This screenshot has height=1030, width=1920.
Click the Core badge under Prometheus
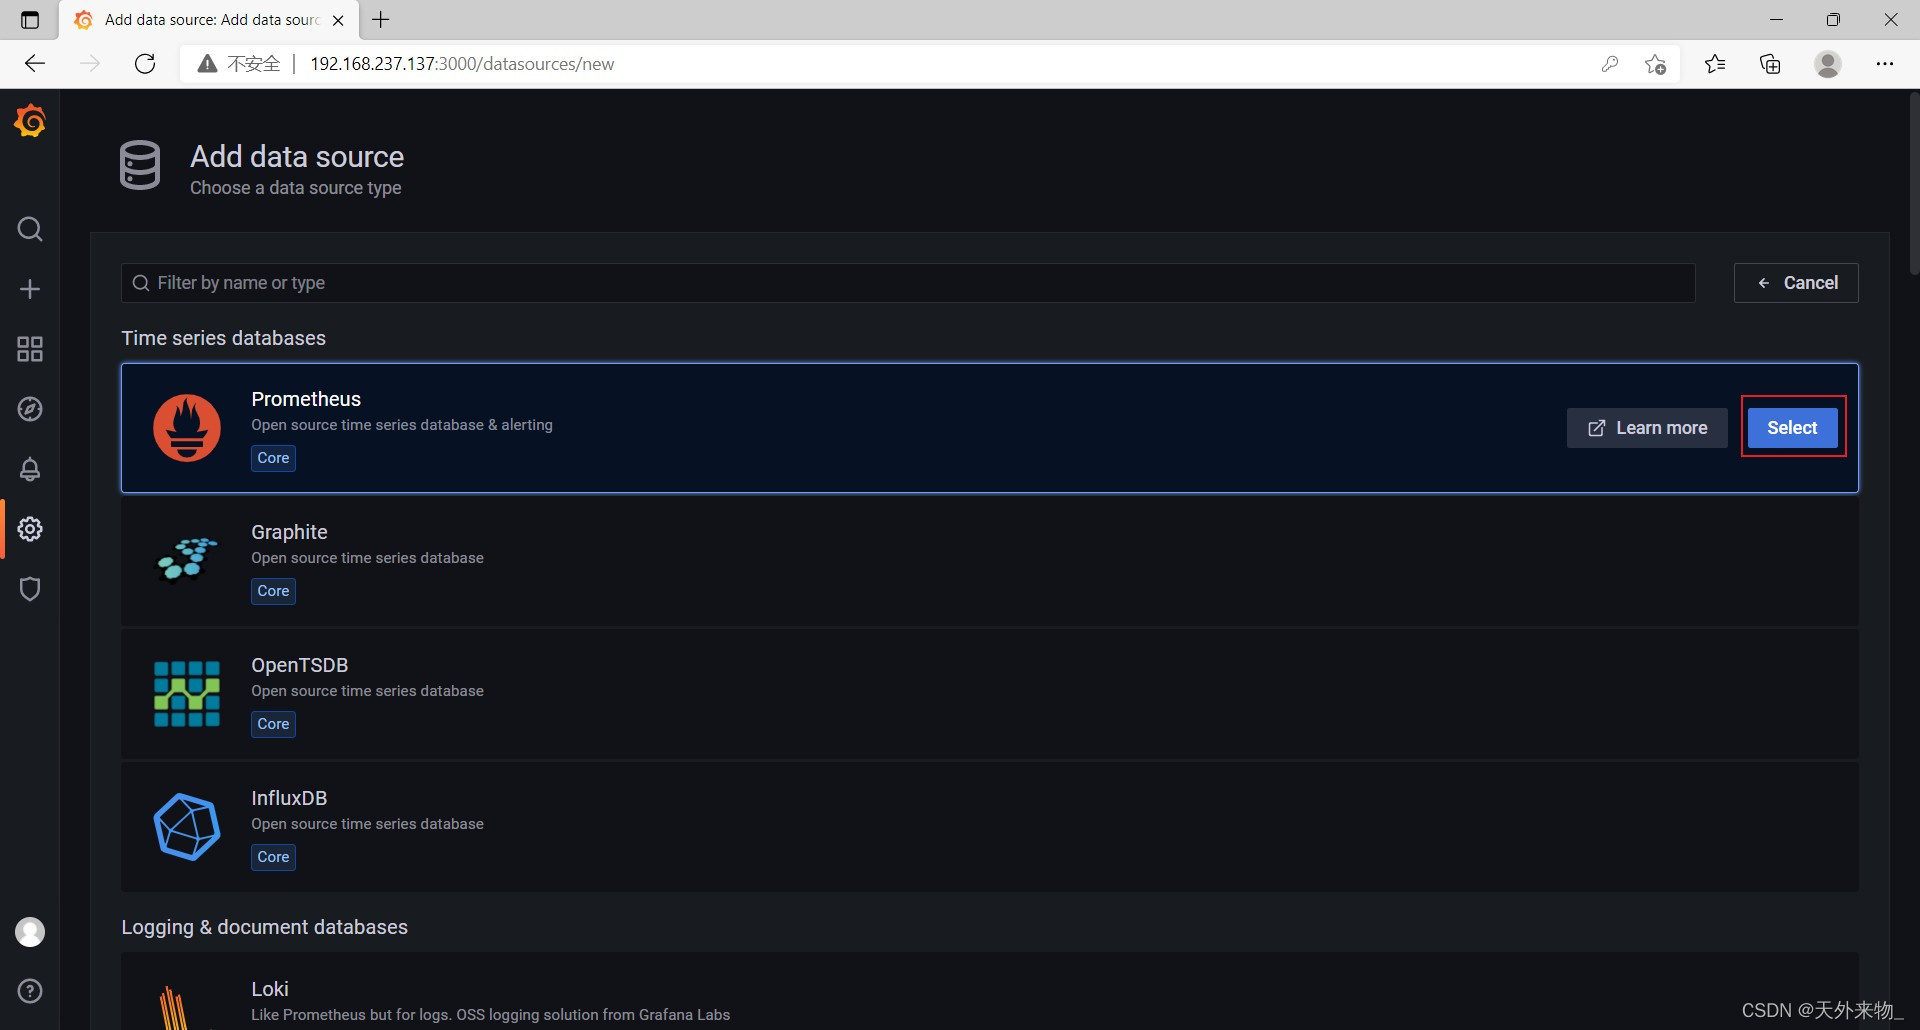[x=273, y=458]
